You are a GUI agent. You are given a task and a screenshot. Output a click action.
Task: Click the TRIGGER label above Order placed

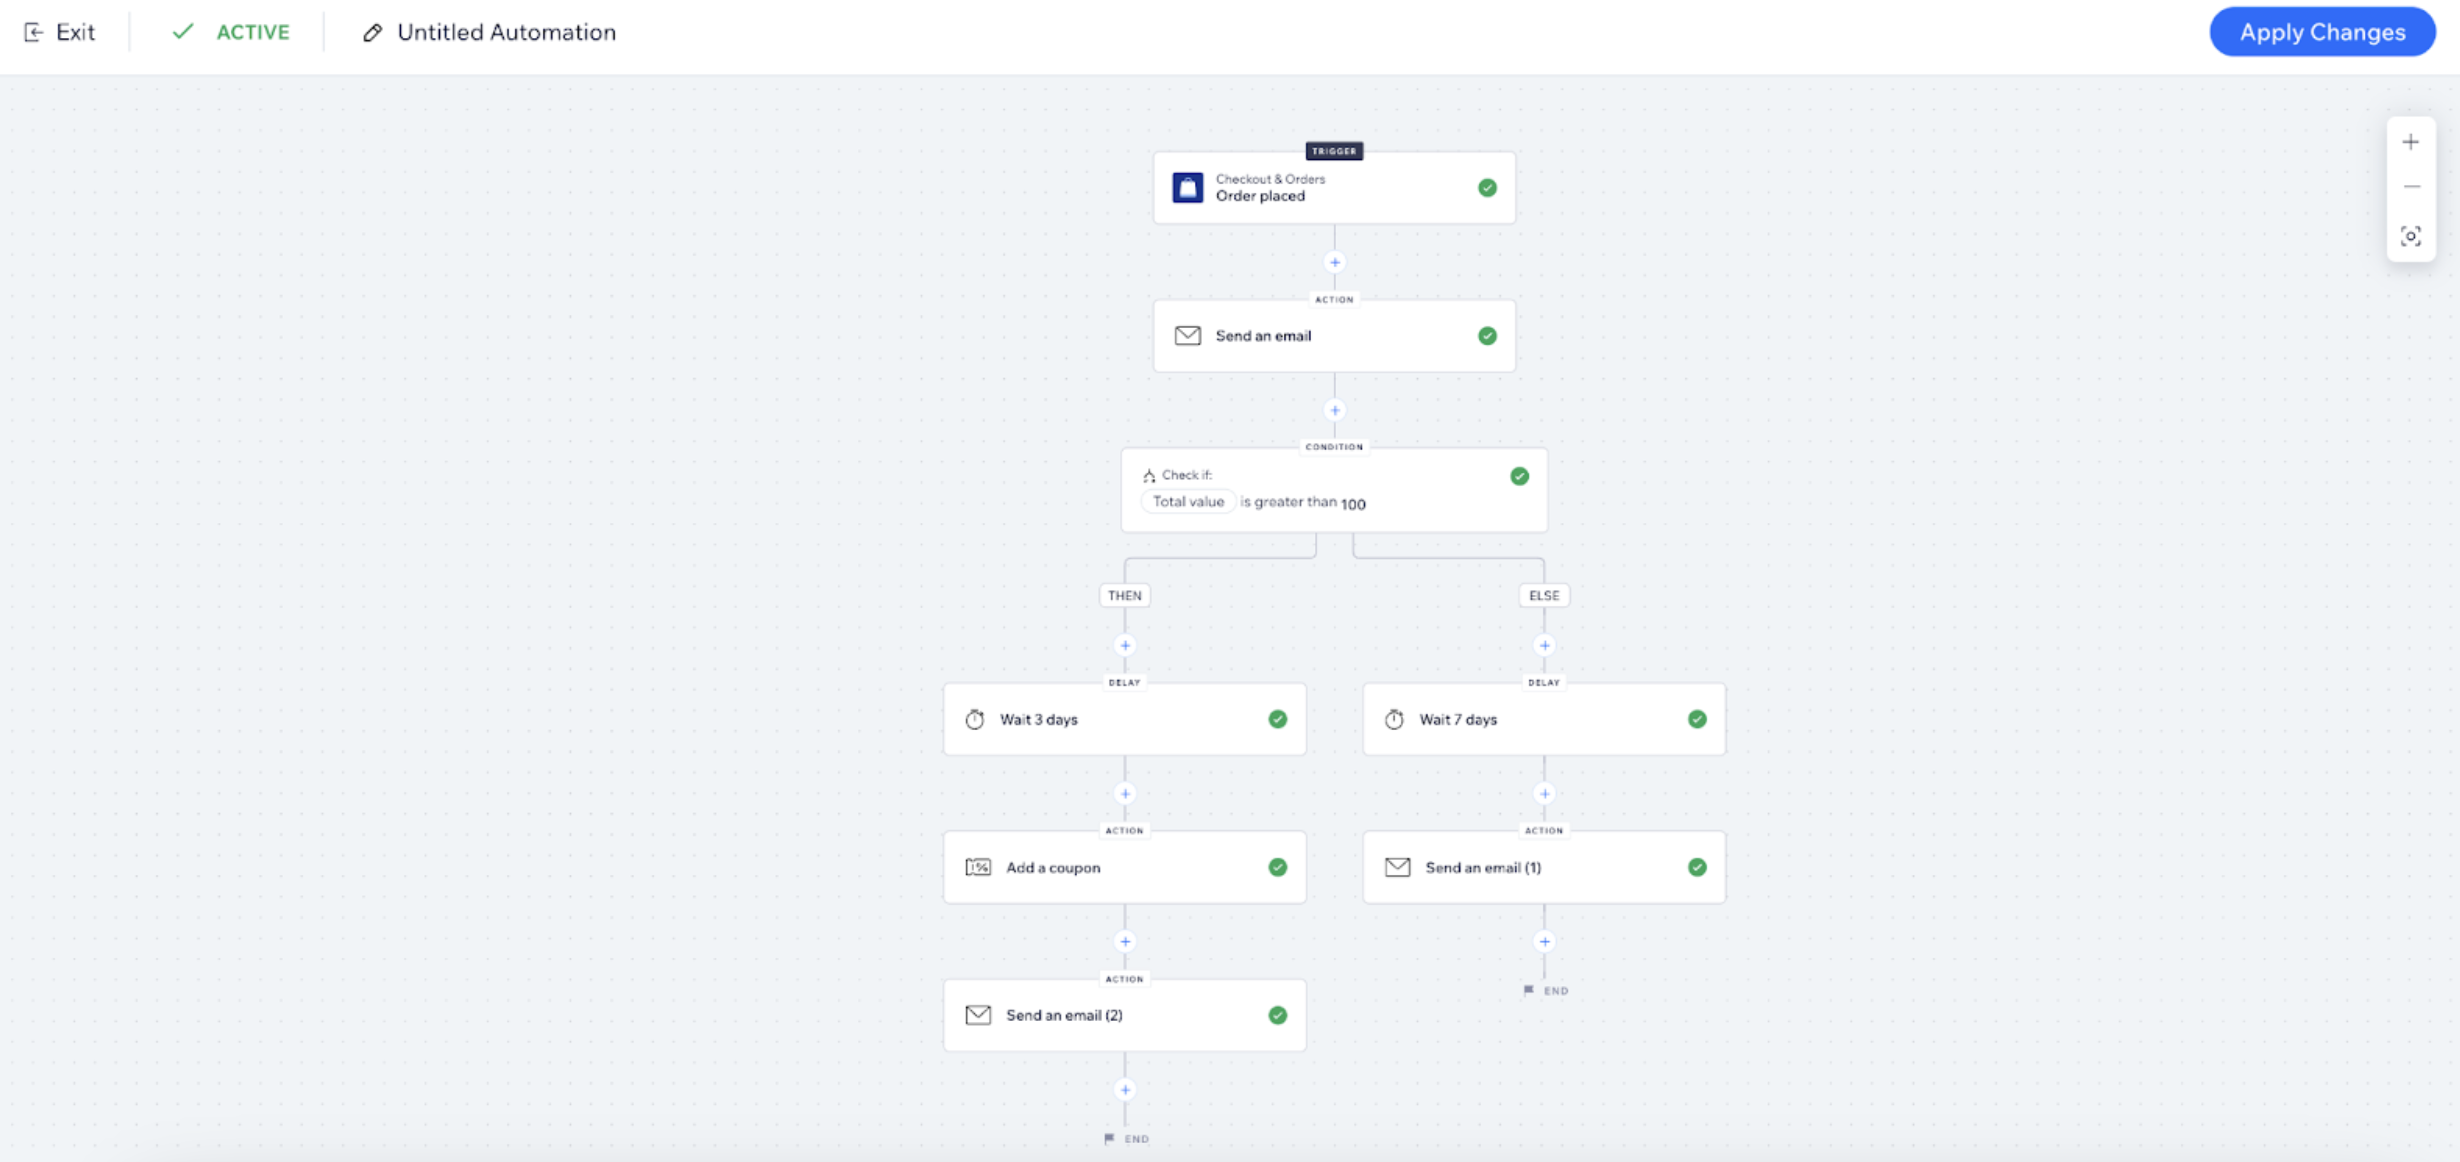(1334, 151)
